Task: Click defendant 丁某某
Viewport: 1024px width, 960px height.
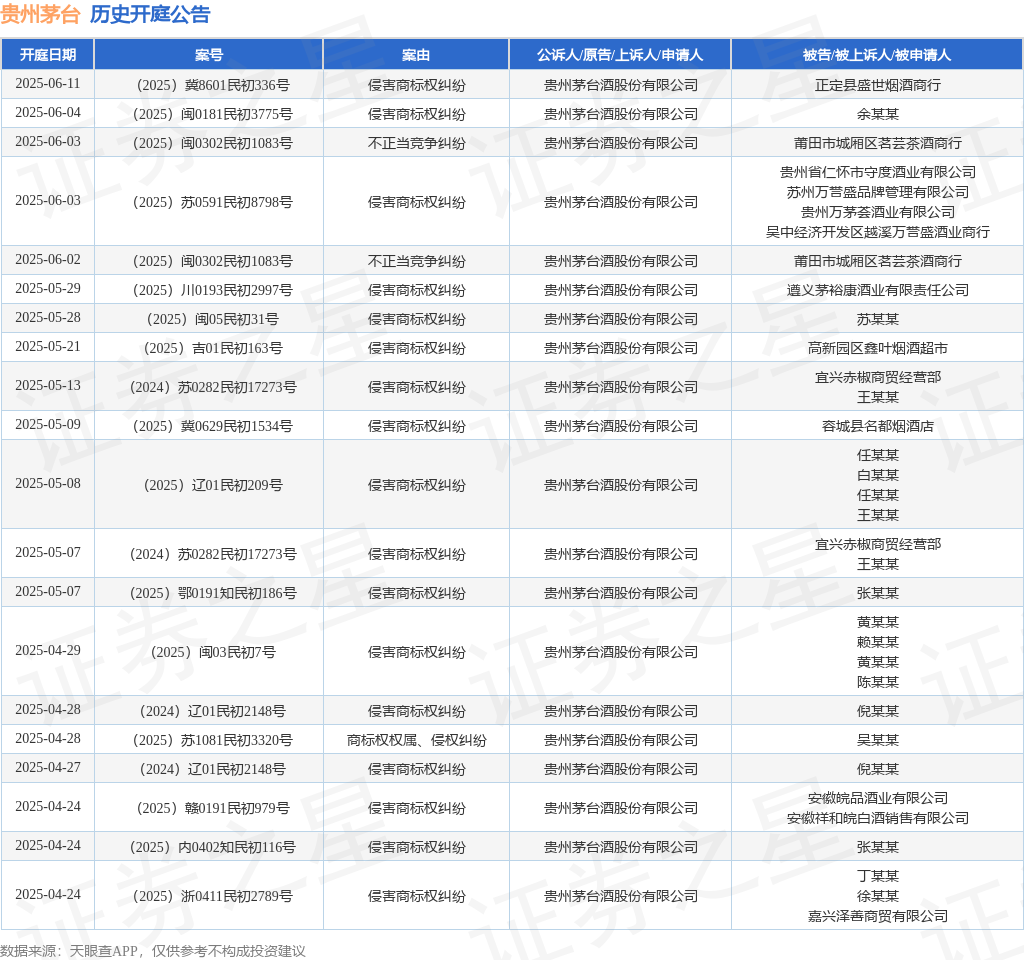Action: click(878, 876)
